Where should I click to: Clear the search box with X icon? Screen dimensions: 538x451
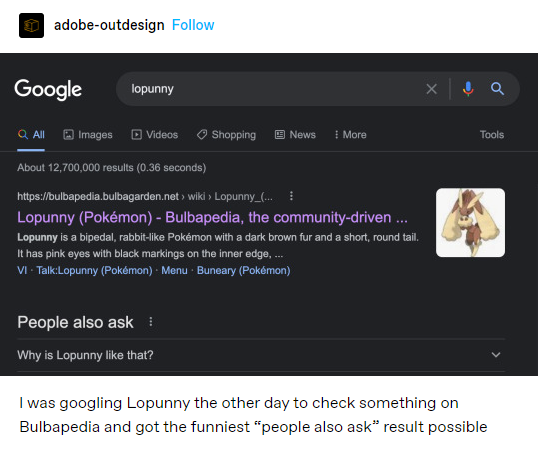coord(431,89)
